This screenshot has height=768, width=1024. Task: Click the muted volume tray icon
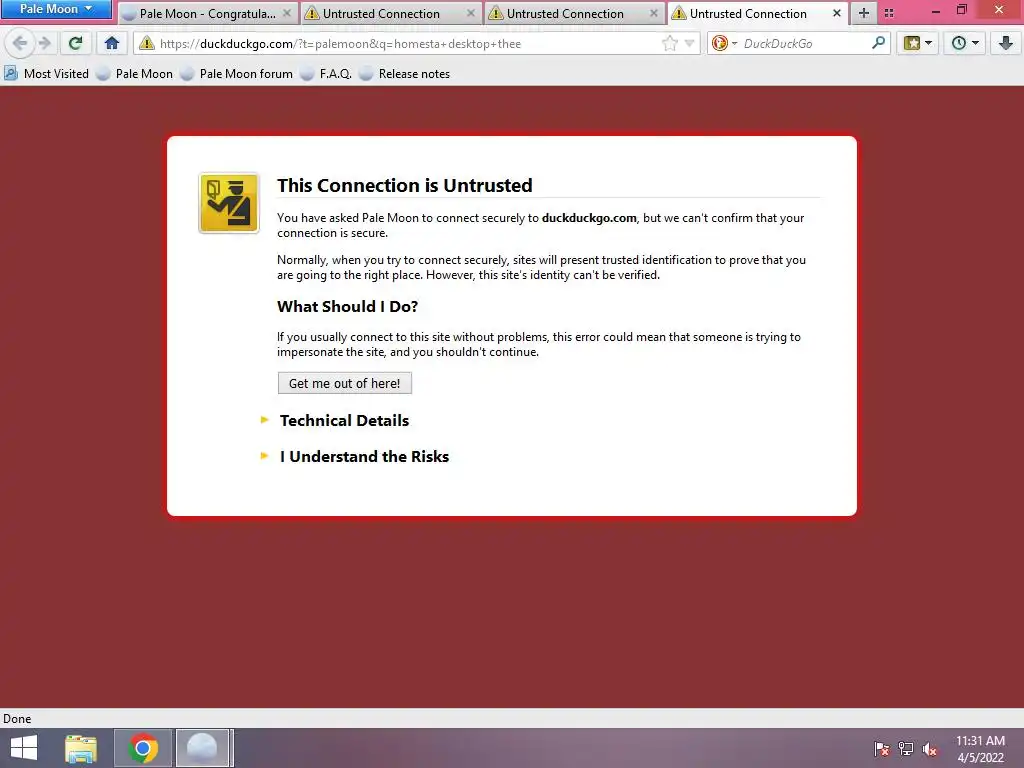(929, 749)
